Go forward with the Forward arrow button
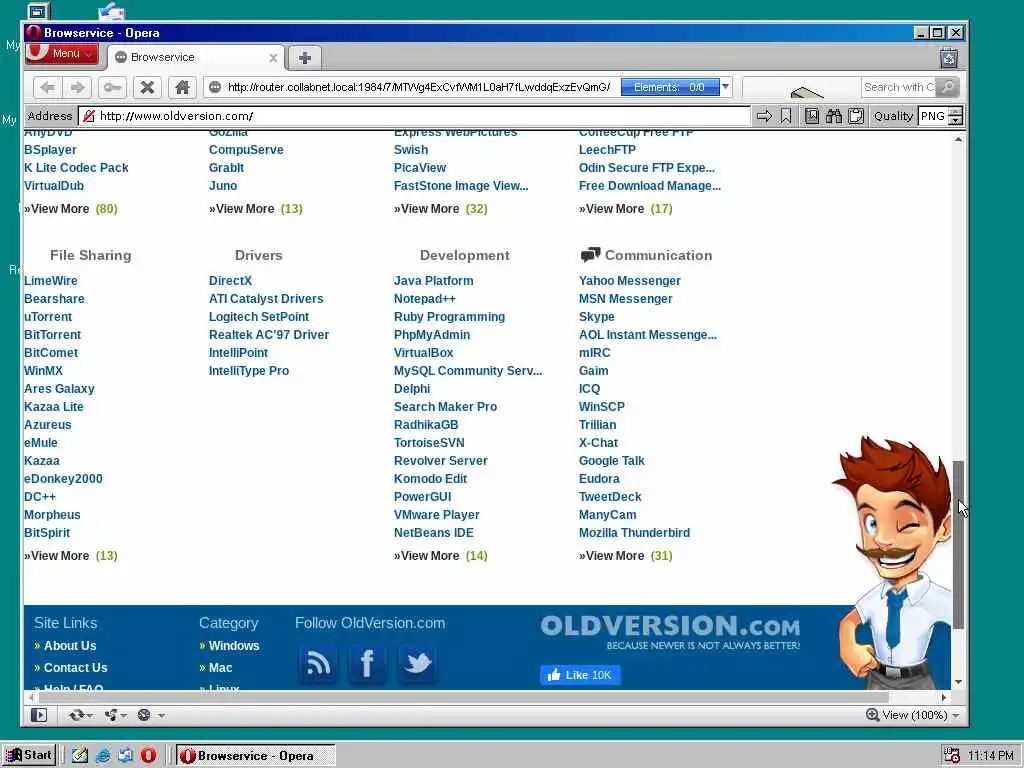Image resolution: width=1024 pixels, height=768 pixels. 78,87
